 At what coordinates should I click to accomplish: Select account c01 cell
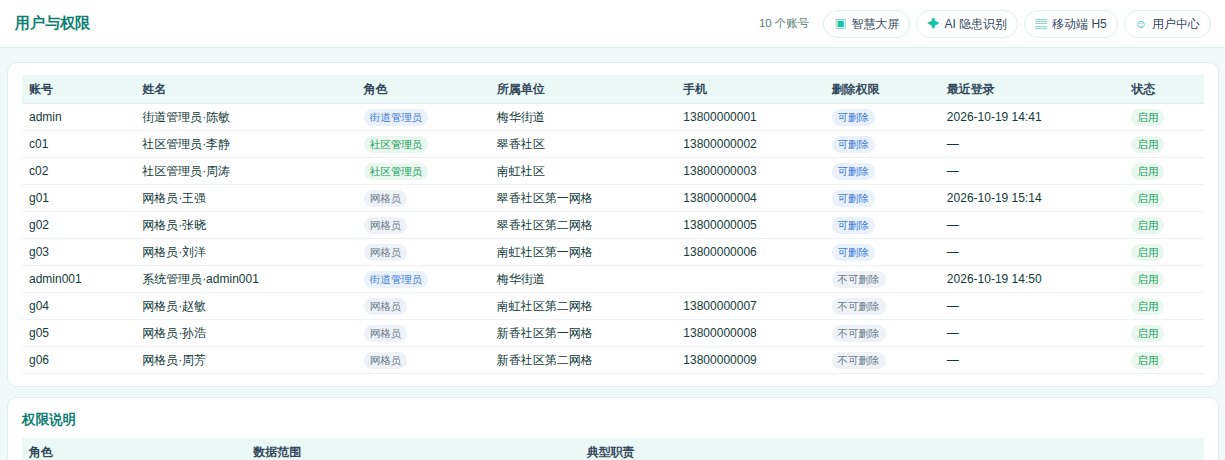(39, 144)
